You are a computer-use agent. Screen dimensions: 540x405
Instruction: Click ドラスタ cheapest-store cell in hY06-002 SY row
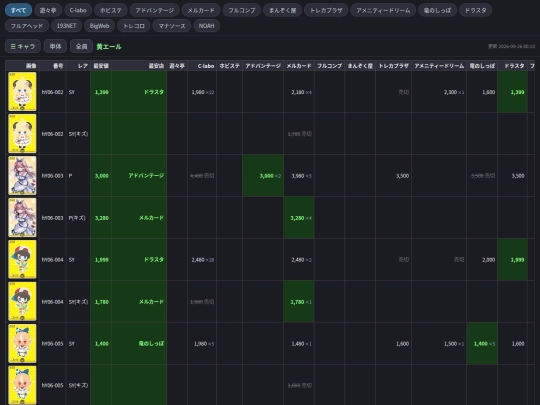click(x=139, y=92)
